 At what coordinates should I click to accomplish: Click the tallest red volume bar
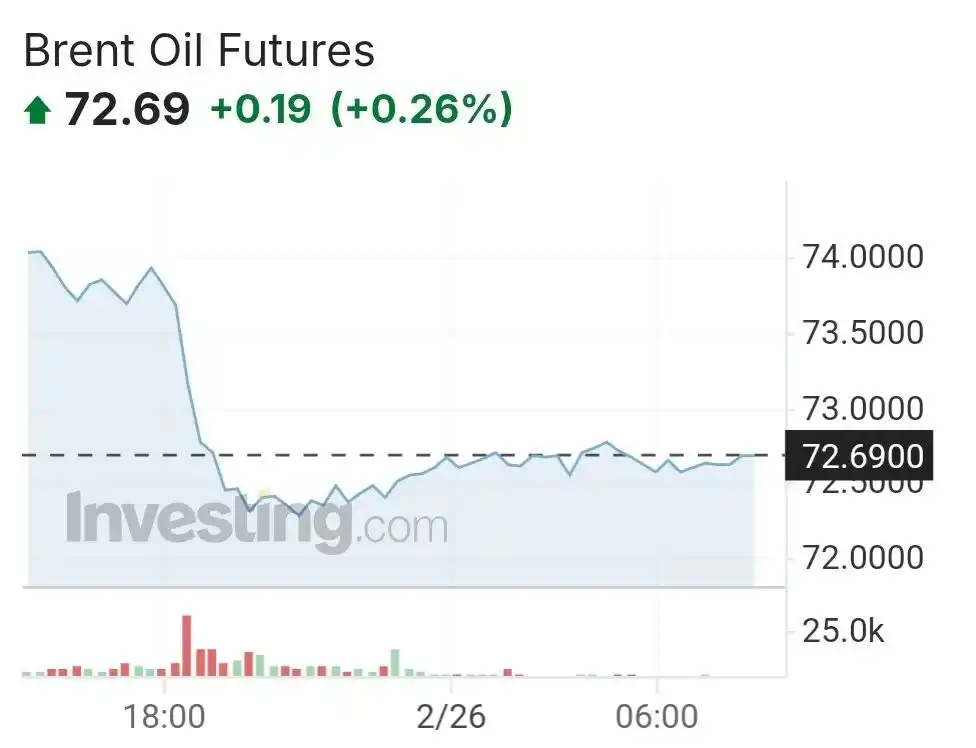186,645
